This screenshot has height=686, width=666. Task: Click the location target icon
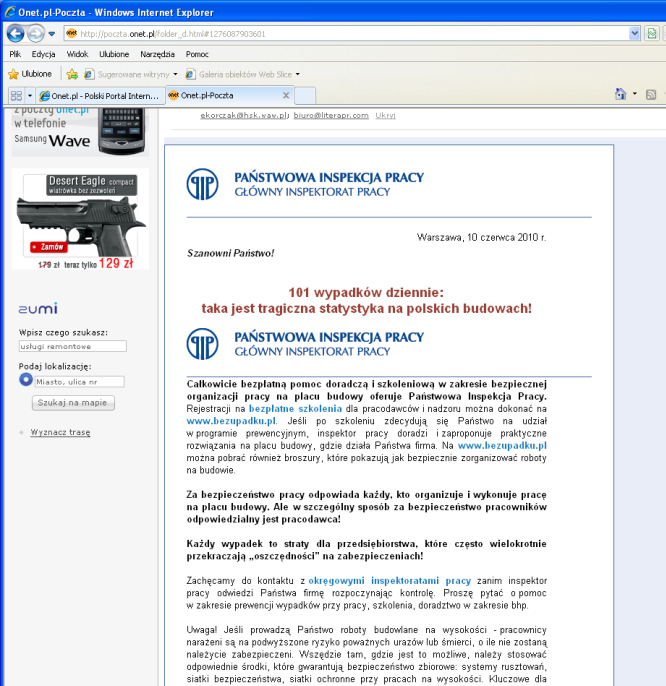pos(26,380)
